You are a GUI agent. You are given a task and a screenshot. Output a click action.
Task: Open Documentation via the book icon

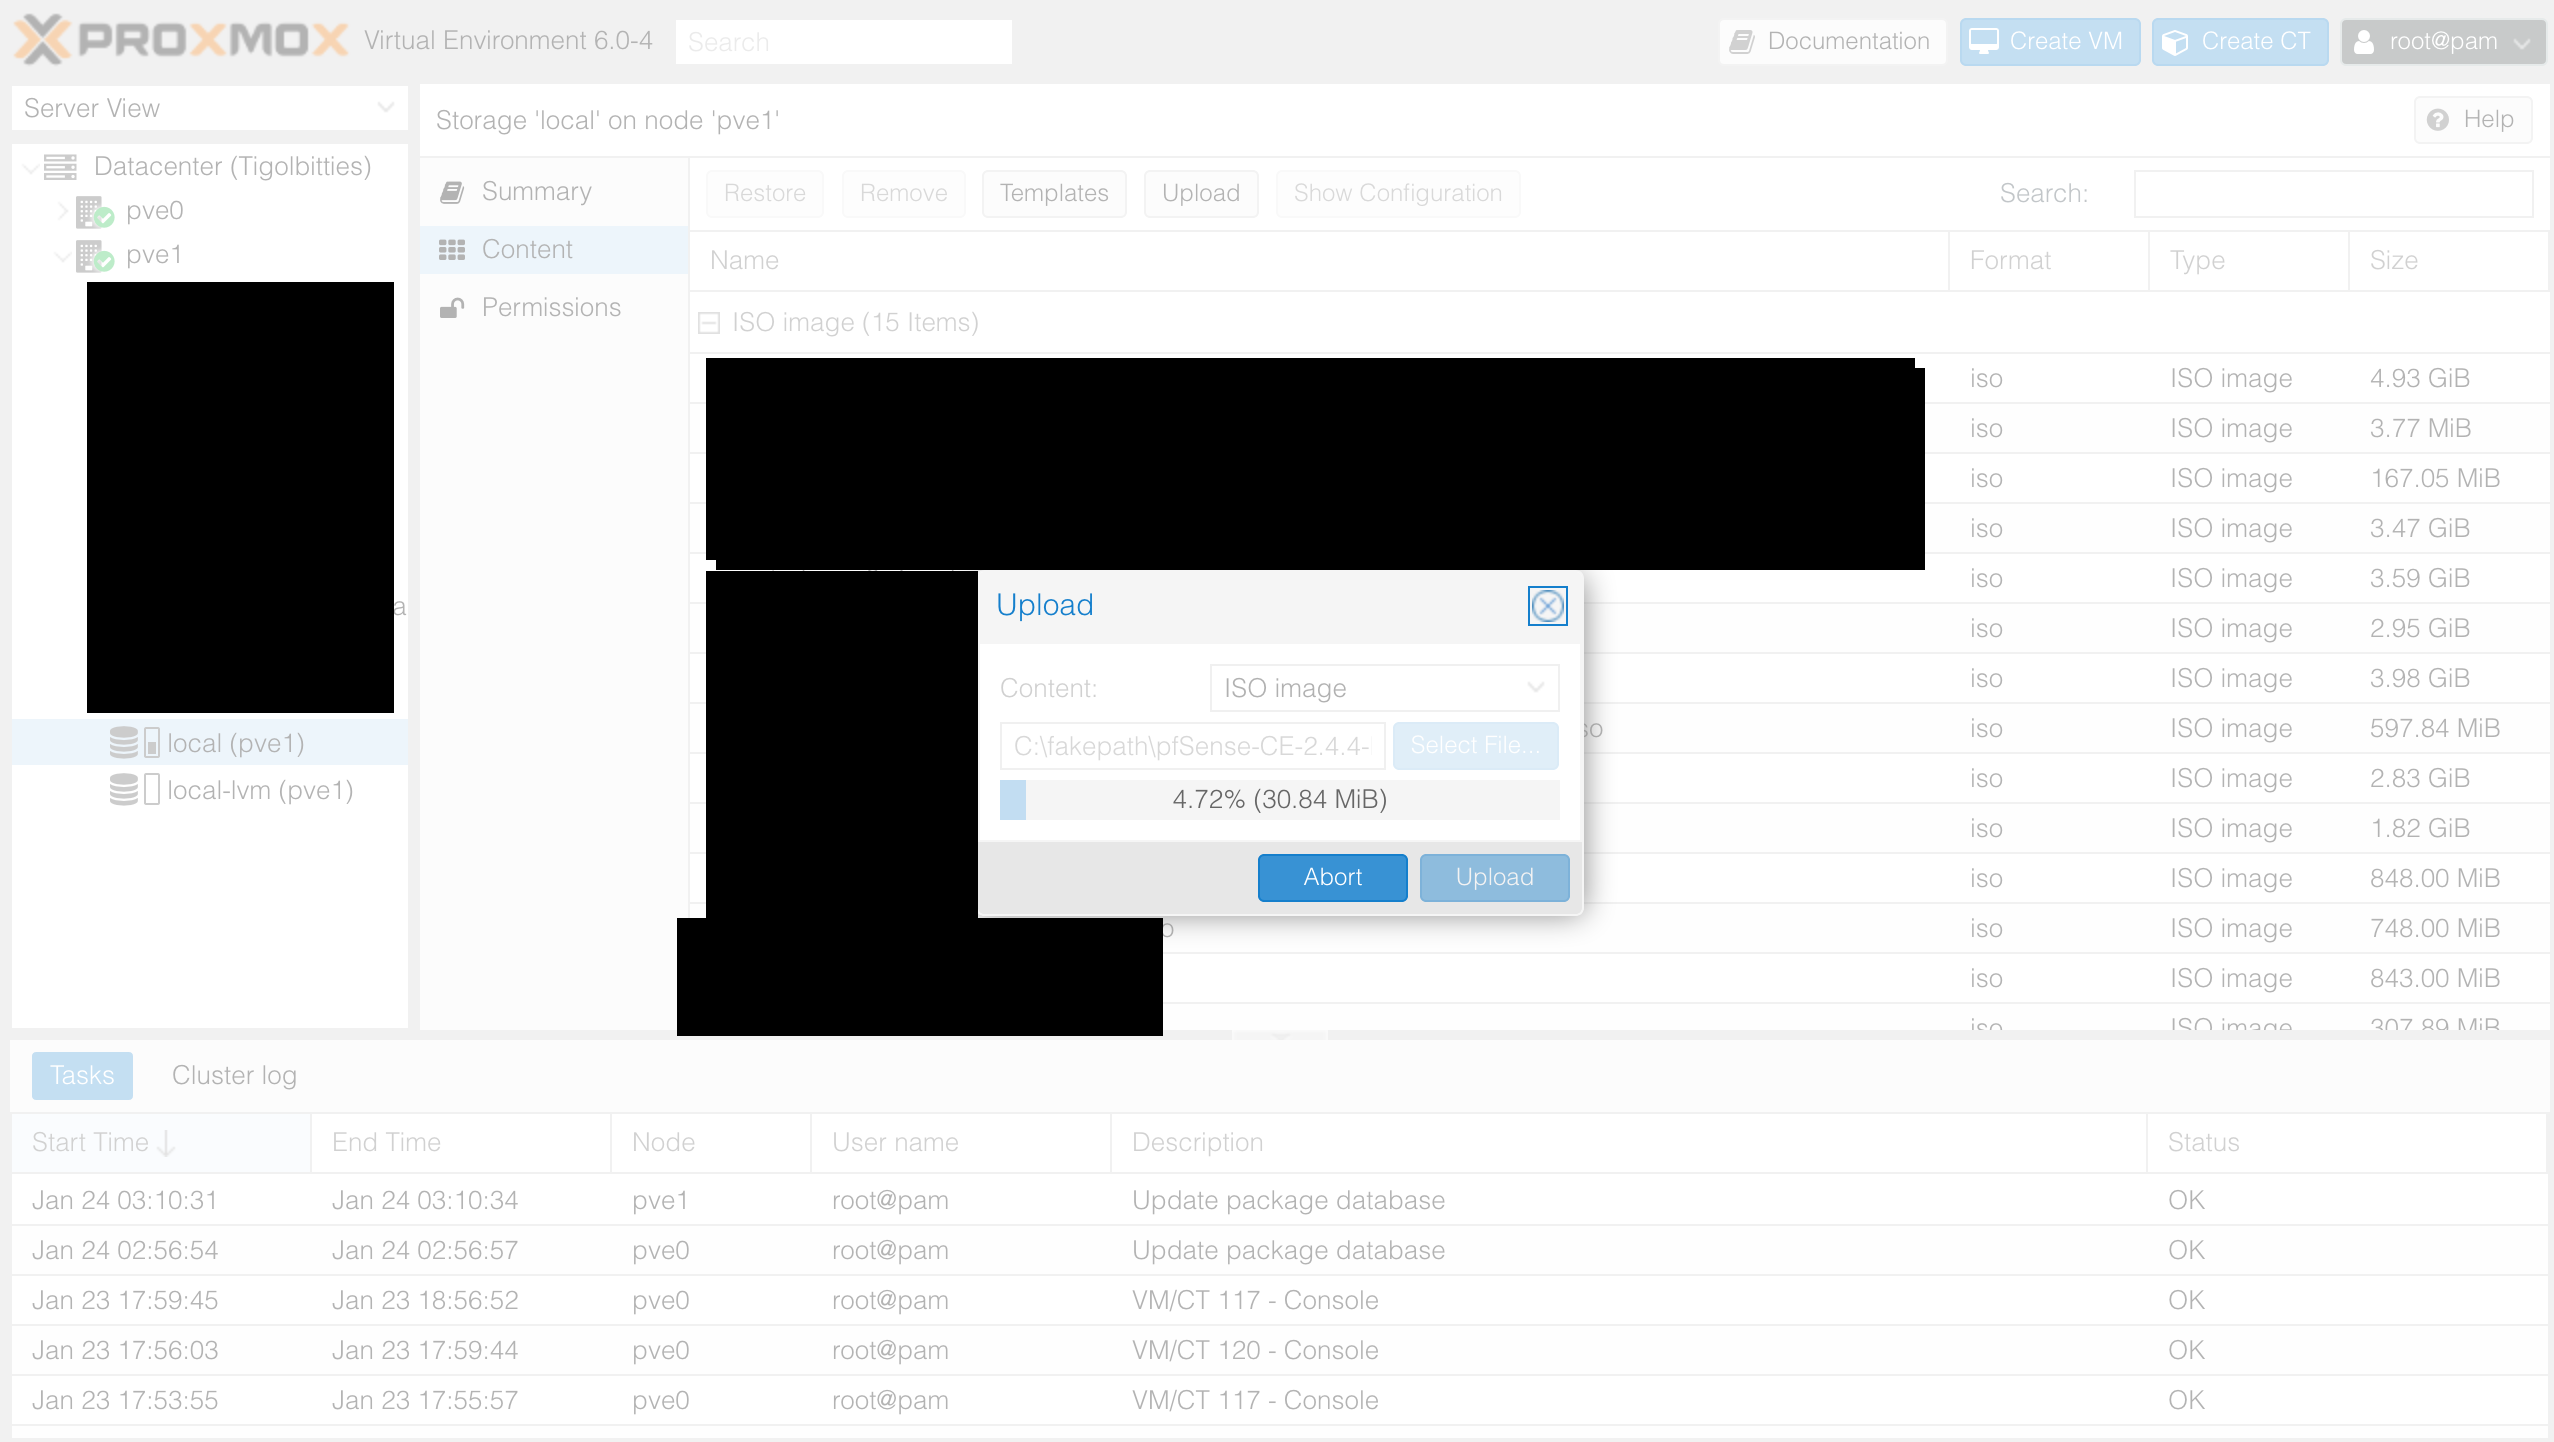click(x=1743, y=41)
